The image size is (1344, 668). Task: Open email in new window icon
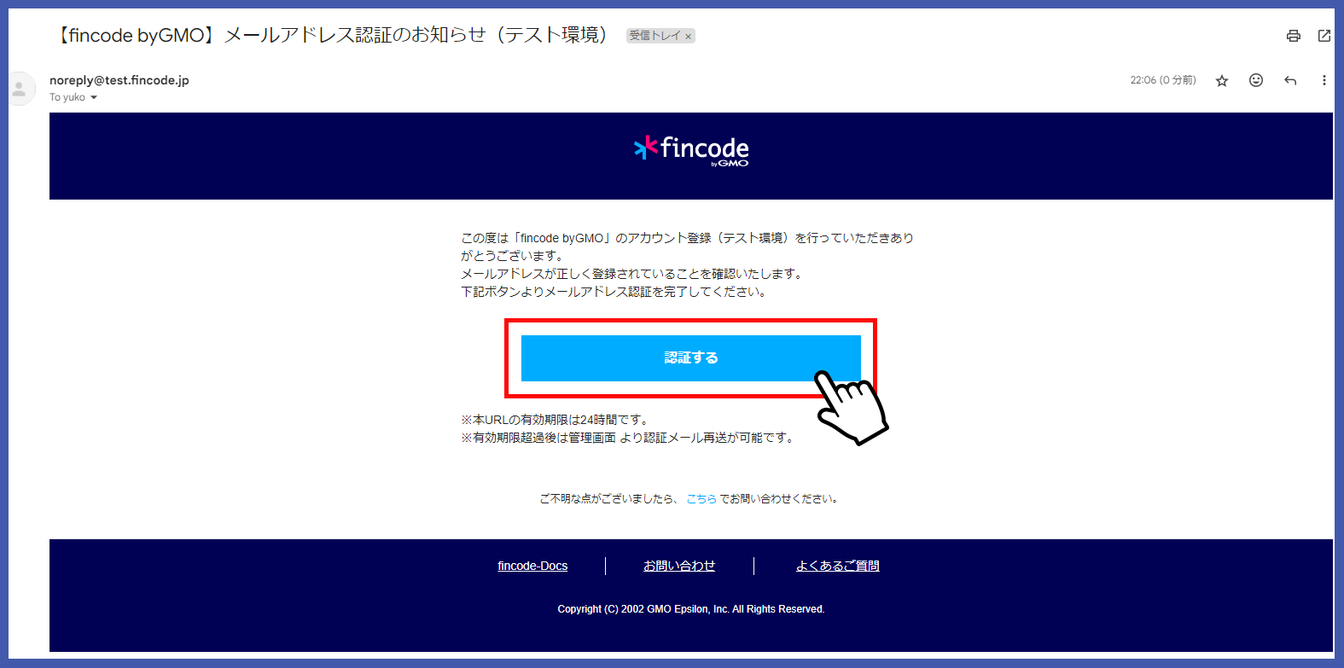point(1324,36)
